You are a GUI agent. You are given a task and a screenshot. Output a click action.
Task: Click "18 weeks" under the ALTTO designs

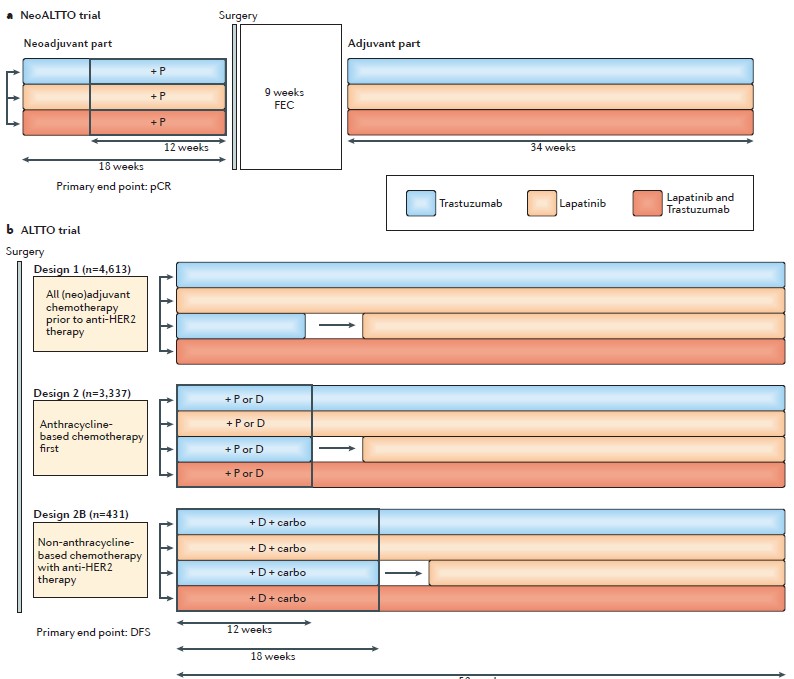273,656
